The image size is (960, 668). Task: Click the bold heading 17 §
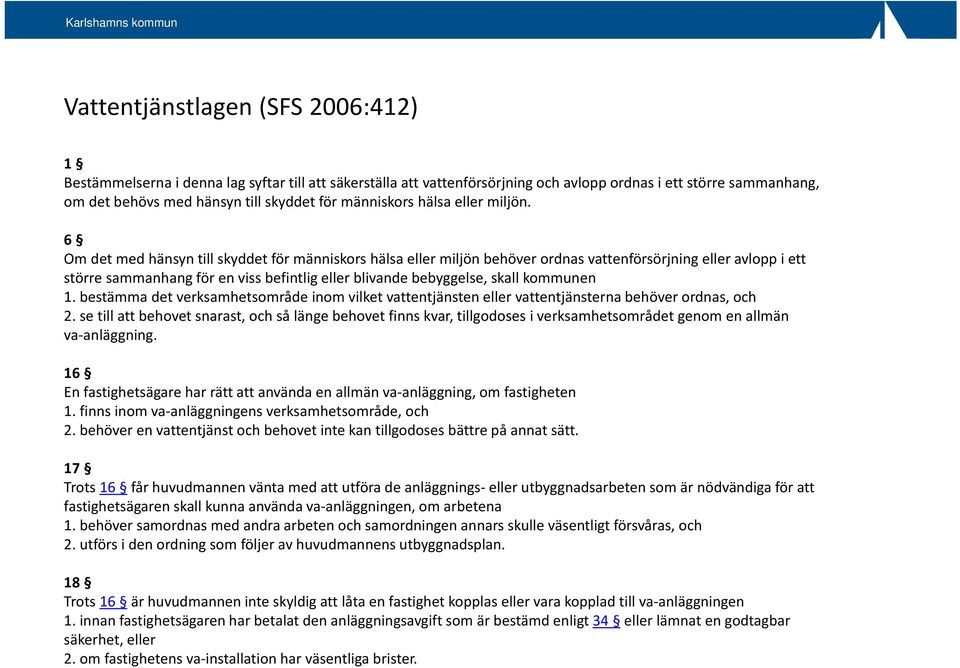tap(77, 468)
